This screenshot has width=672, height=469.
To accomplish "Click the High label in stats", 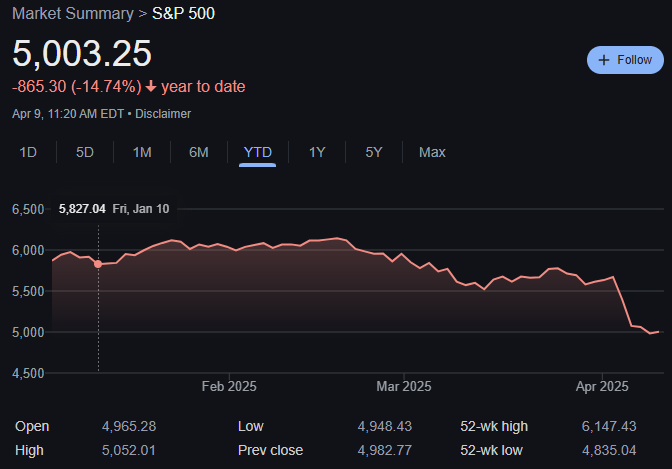I will [x=29, y=451].
